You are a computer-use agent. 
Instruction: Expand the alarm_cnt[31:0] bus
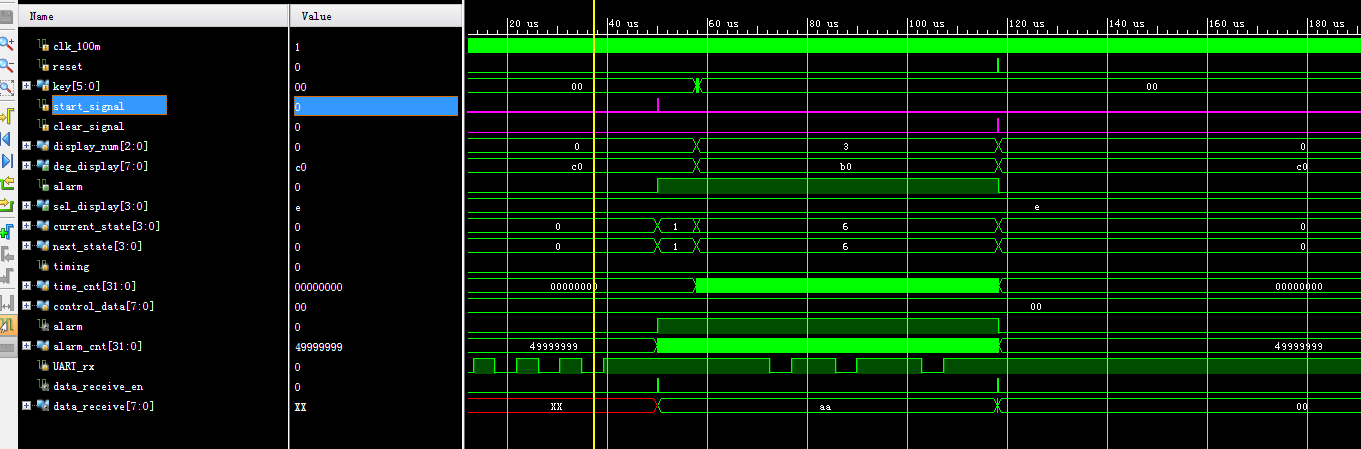[26, 346]
